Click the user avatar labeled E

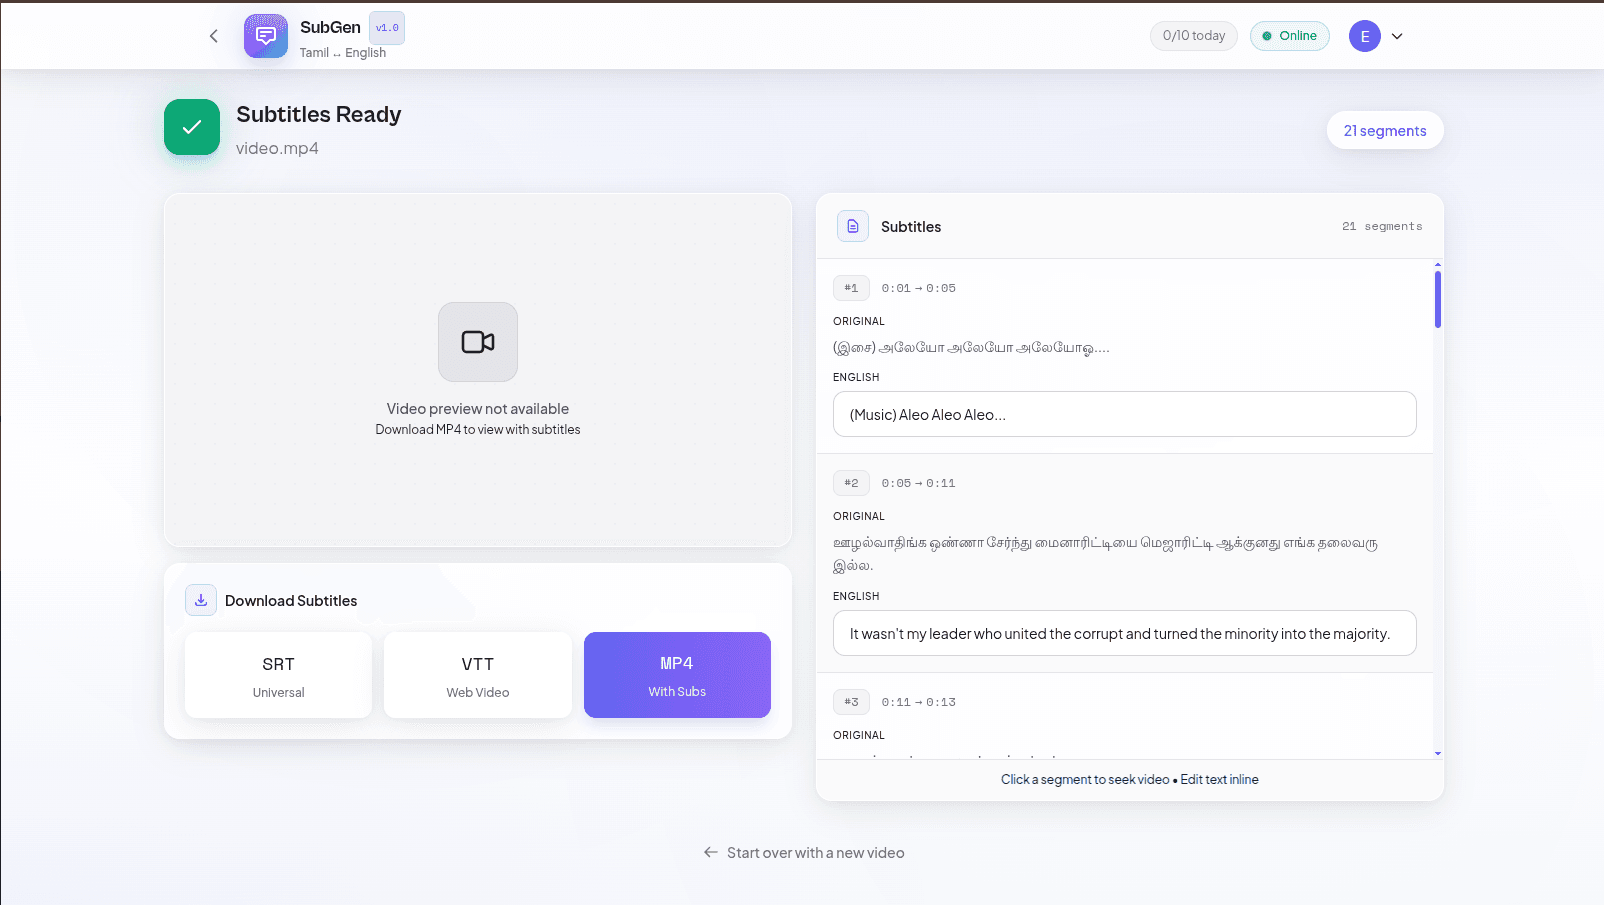(x=1365, y=36)
